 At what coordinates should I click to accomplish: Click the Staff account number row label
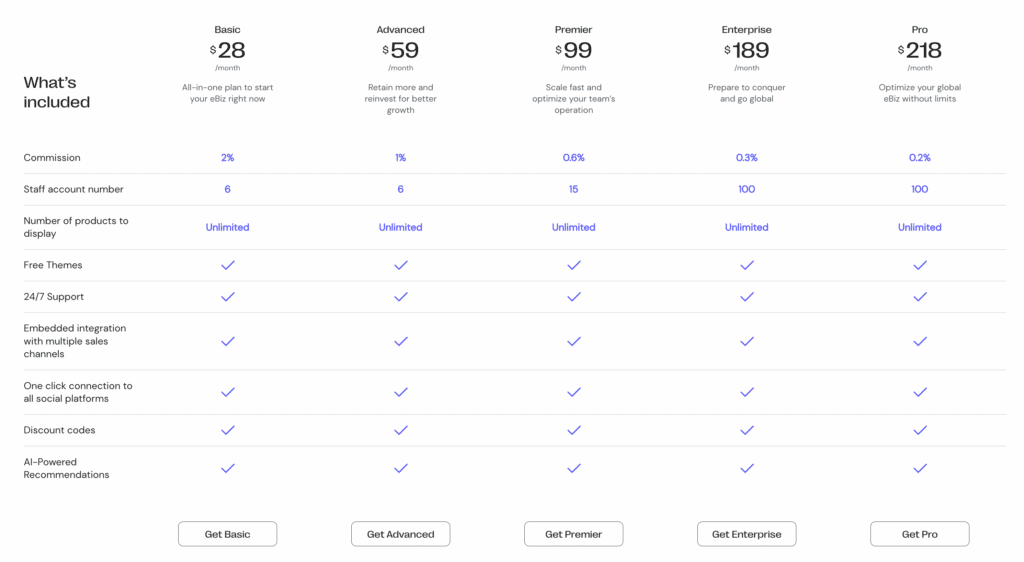73,189
